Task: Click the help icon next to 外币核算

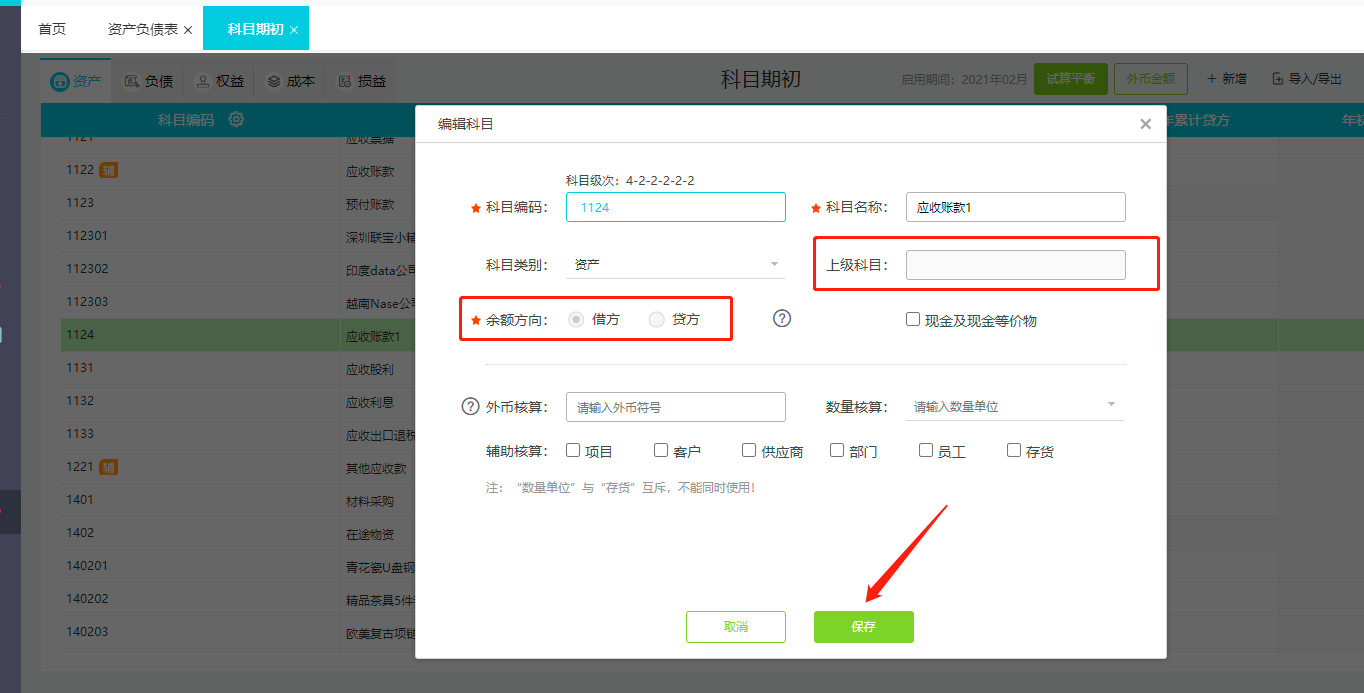Action: point(470,406)
